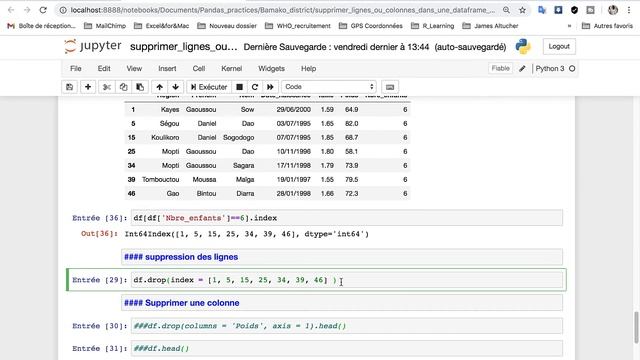Open the Widgets menu
The width and height of the screenshot is (640, 360).
(x=271, y=69)
